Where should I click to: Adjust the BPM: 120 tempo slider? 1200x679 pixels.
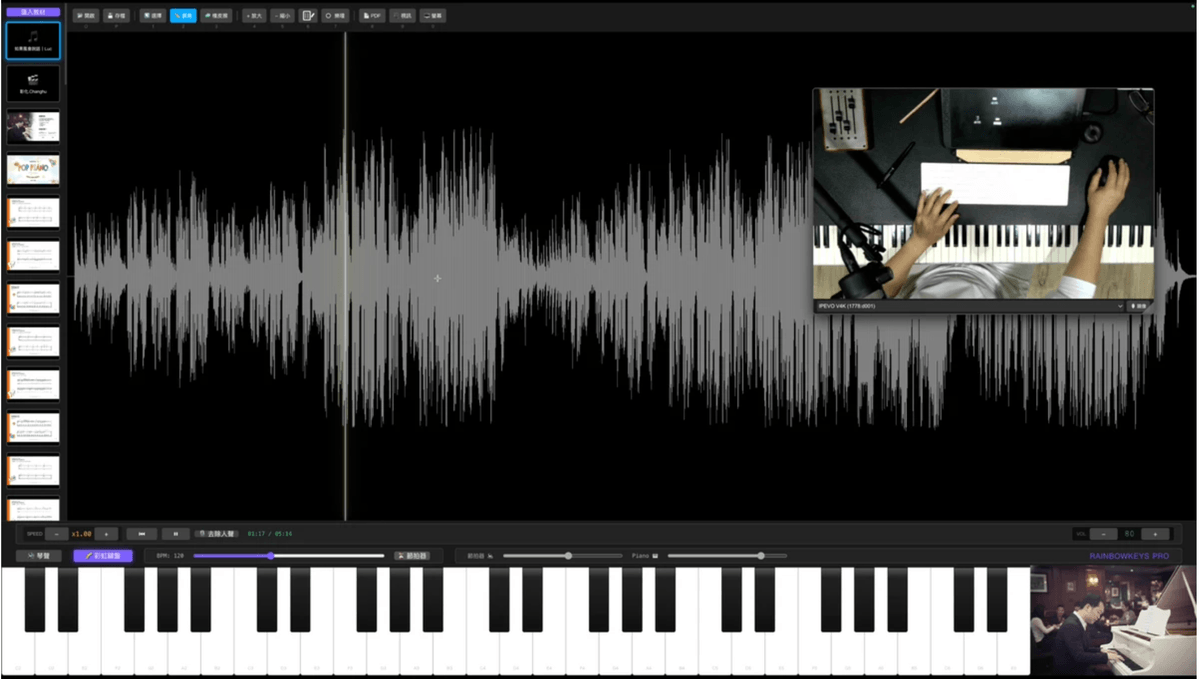[270, 555]
